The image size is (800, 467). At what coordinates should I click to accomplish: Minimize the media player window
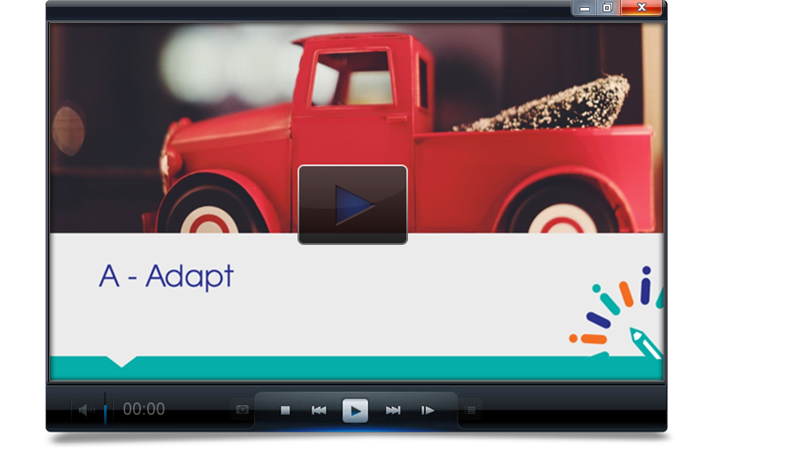[x=585, y=8]
